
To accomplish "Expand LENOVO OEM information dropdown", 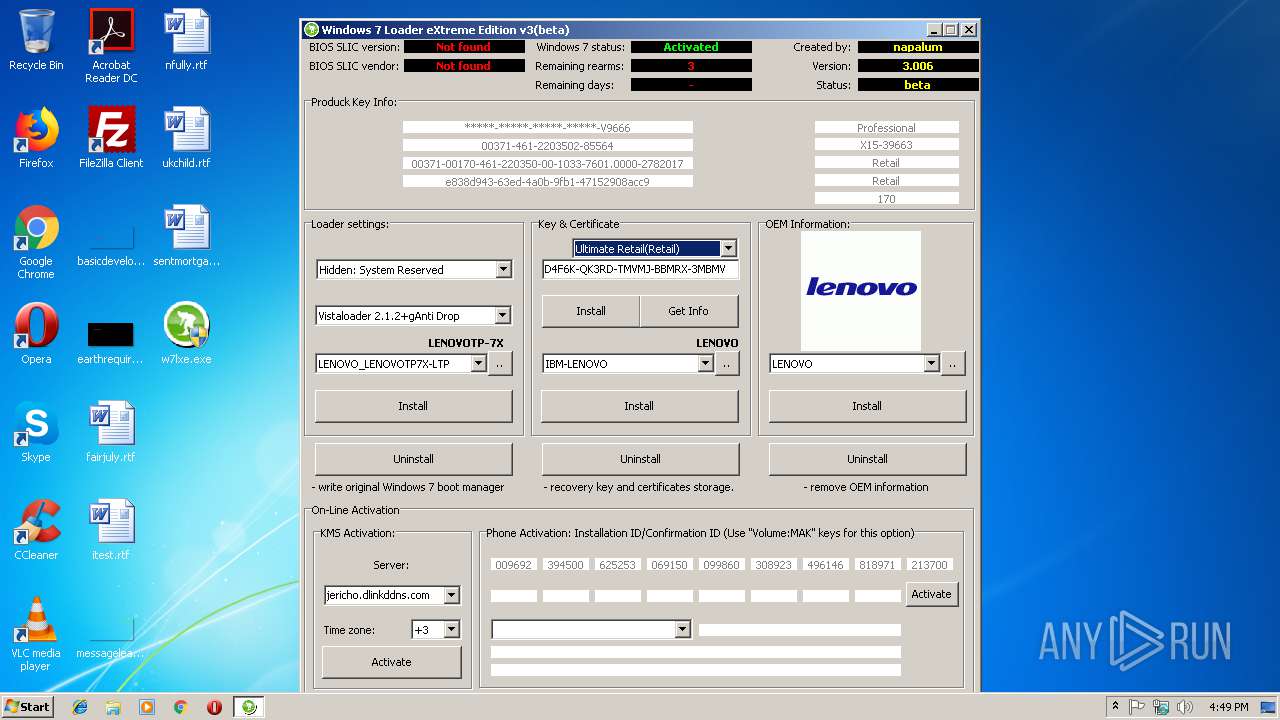I will [x=932, y=364].
